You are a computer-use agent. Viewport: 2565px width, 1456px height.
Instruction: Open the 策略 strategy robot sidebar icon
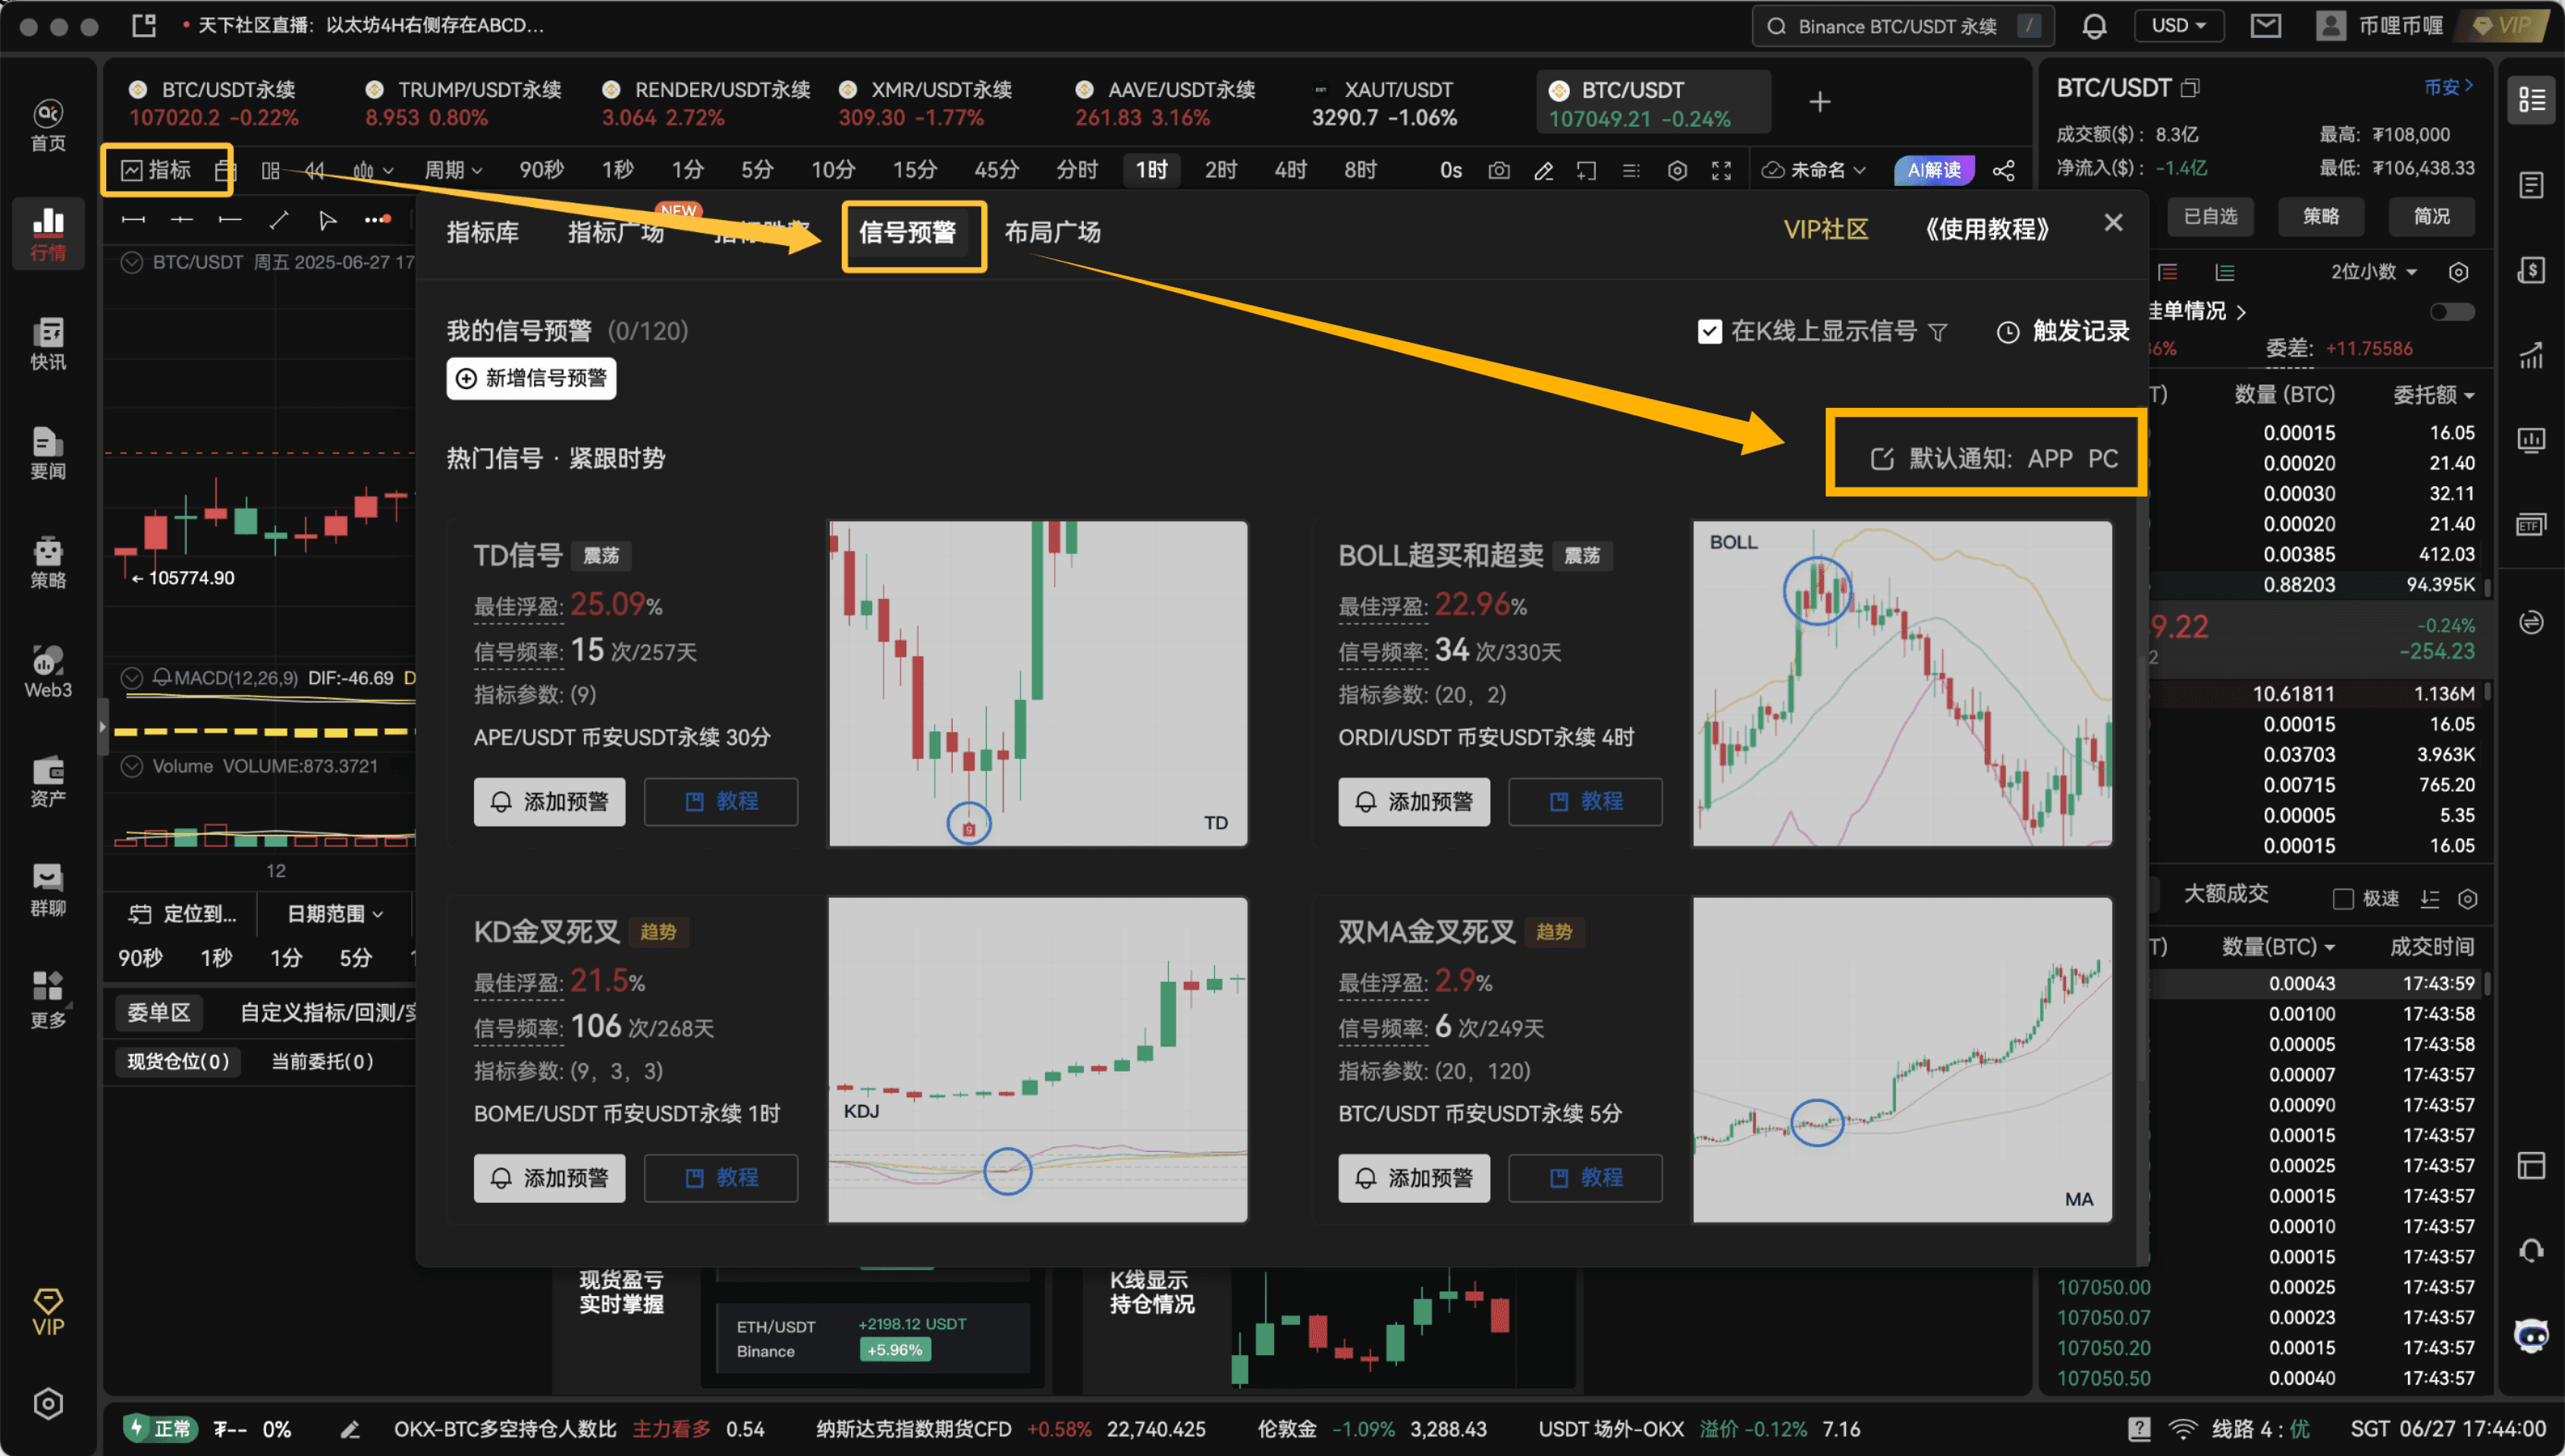coord(48,562)
